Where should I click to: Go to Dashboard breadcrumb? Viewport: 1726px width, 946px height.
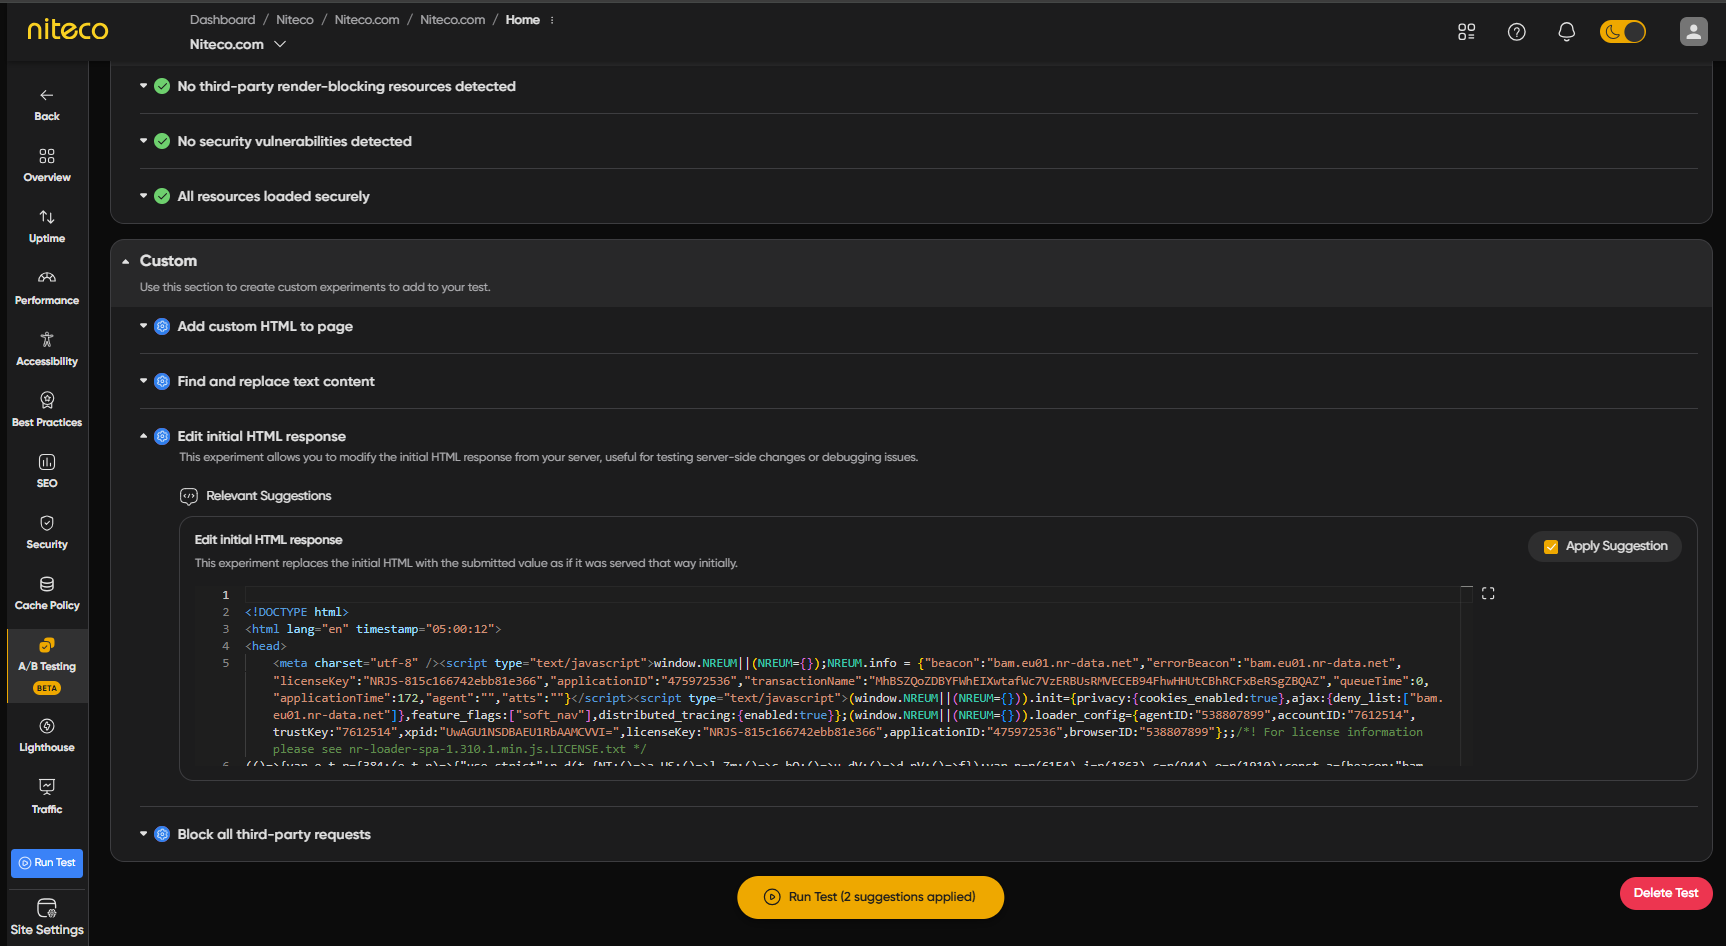[x=222, y=20]
